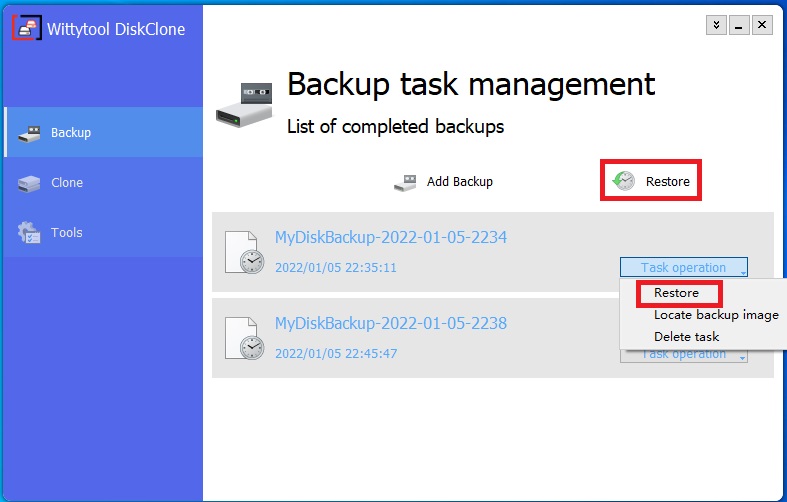Click the green Restore clock icon
The image size is (787, 502).
click(x=624, y=181)
